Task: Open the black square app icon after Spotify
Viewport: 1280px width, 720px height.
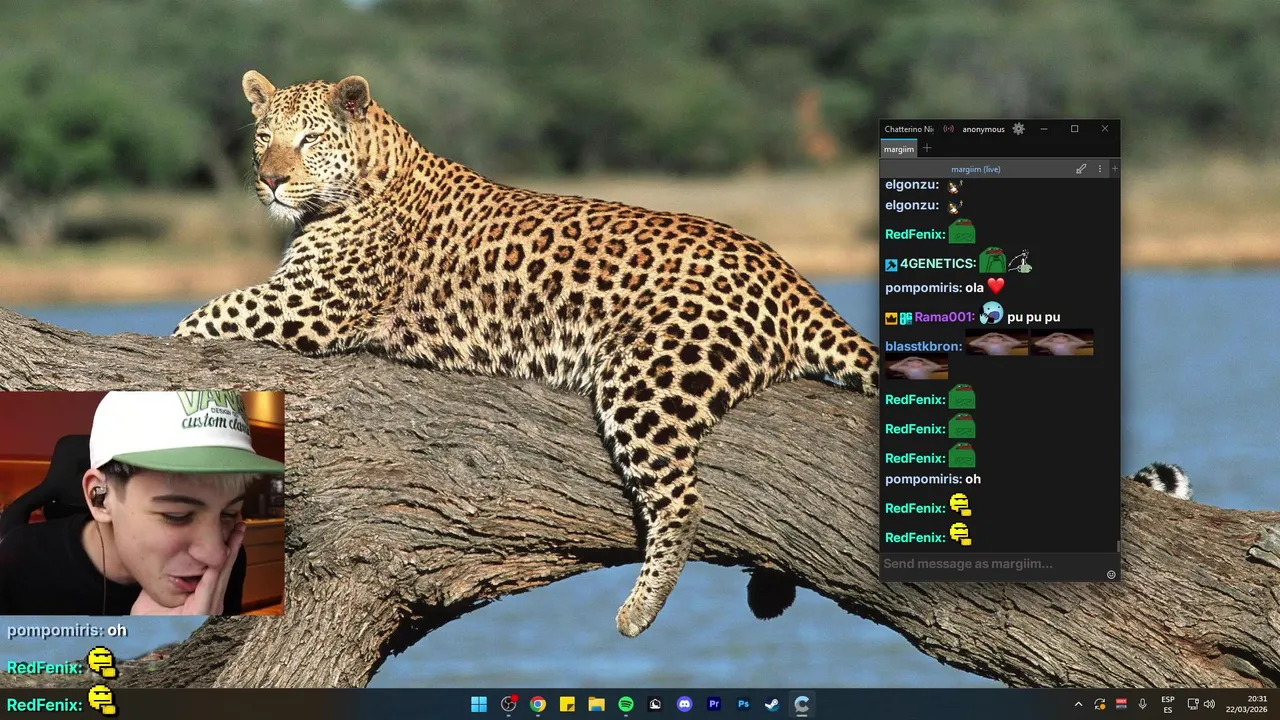Action: coord(655,704)
